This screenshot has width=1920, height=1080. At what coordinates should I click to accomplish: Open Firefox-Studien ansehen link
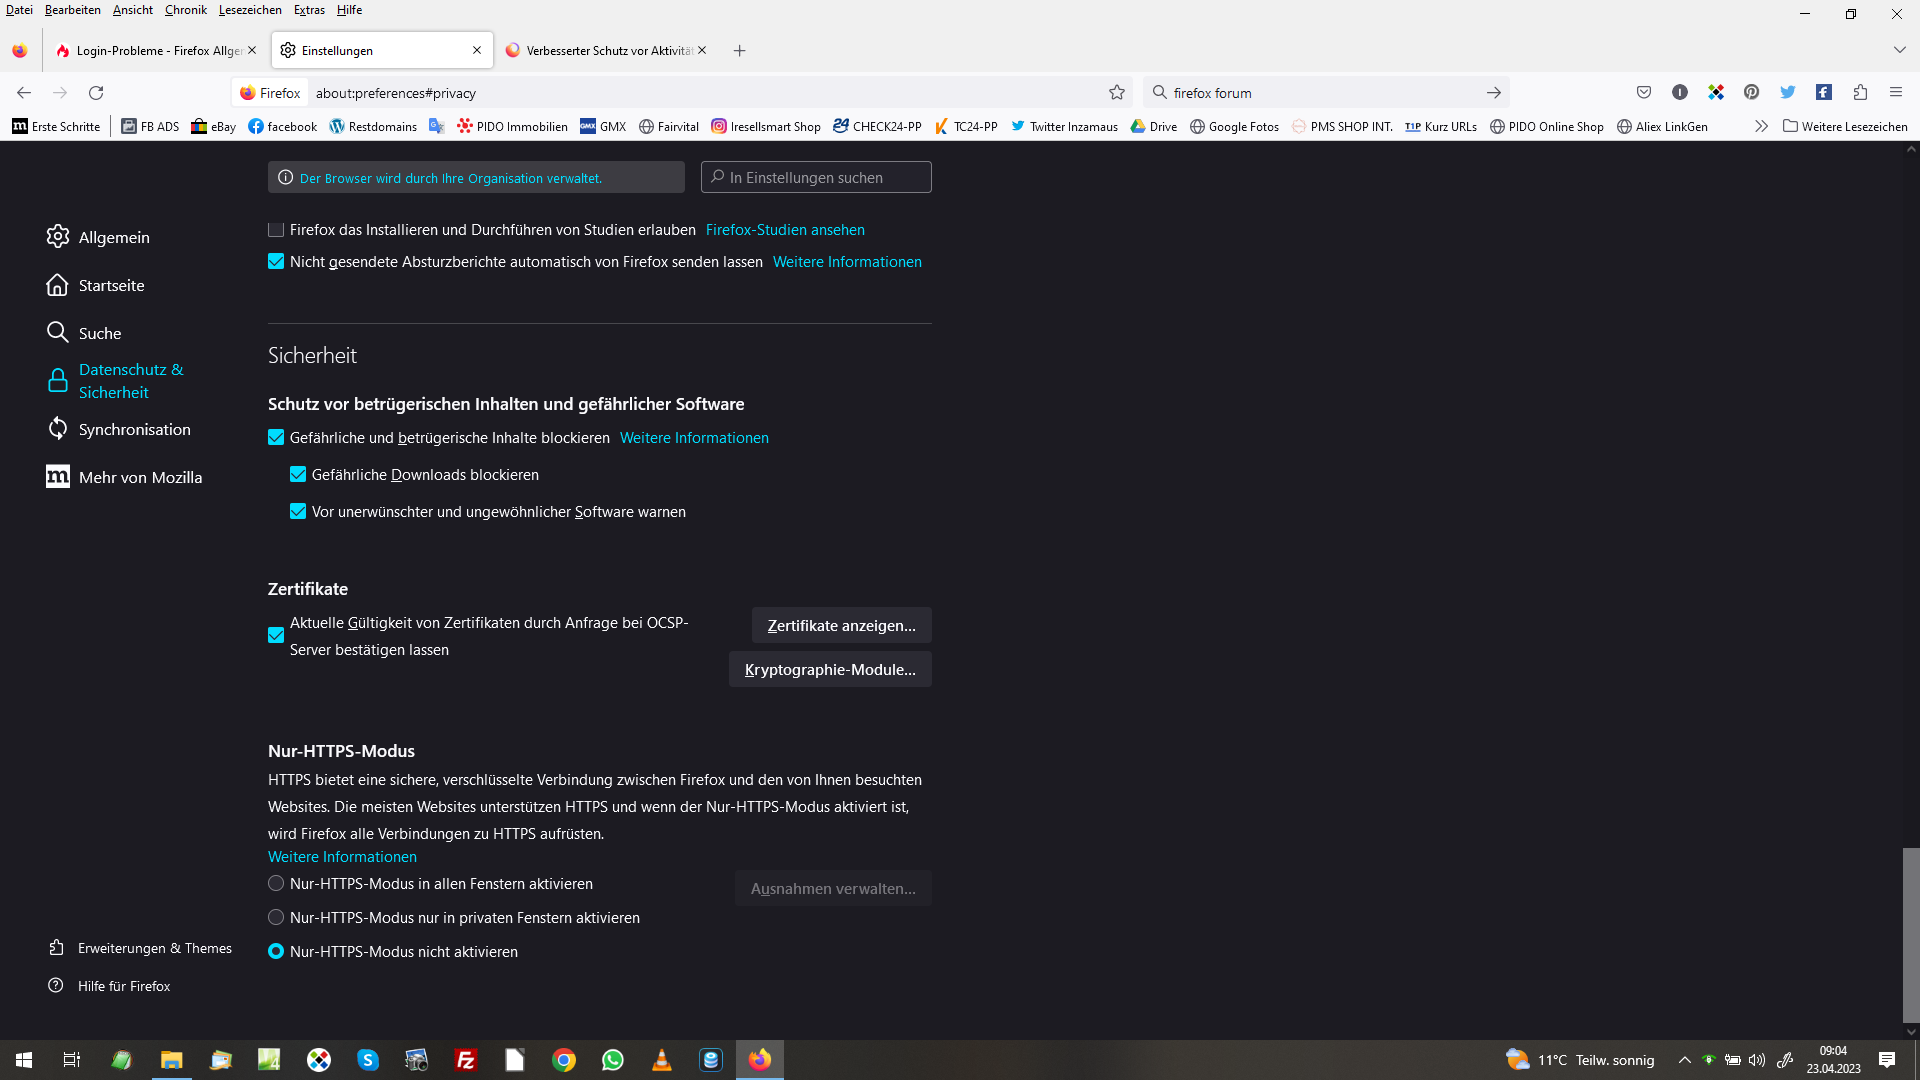(785, 230)
